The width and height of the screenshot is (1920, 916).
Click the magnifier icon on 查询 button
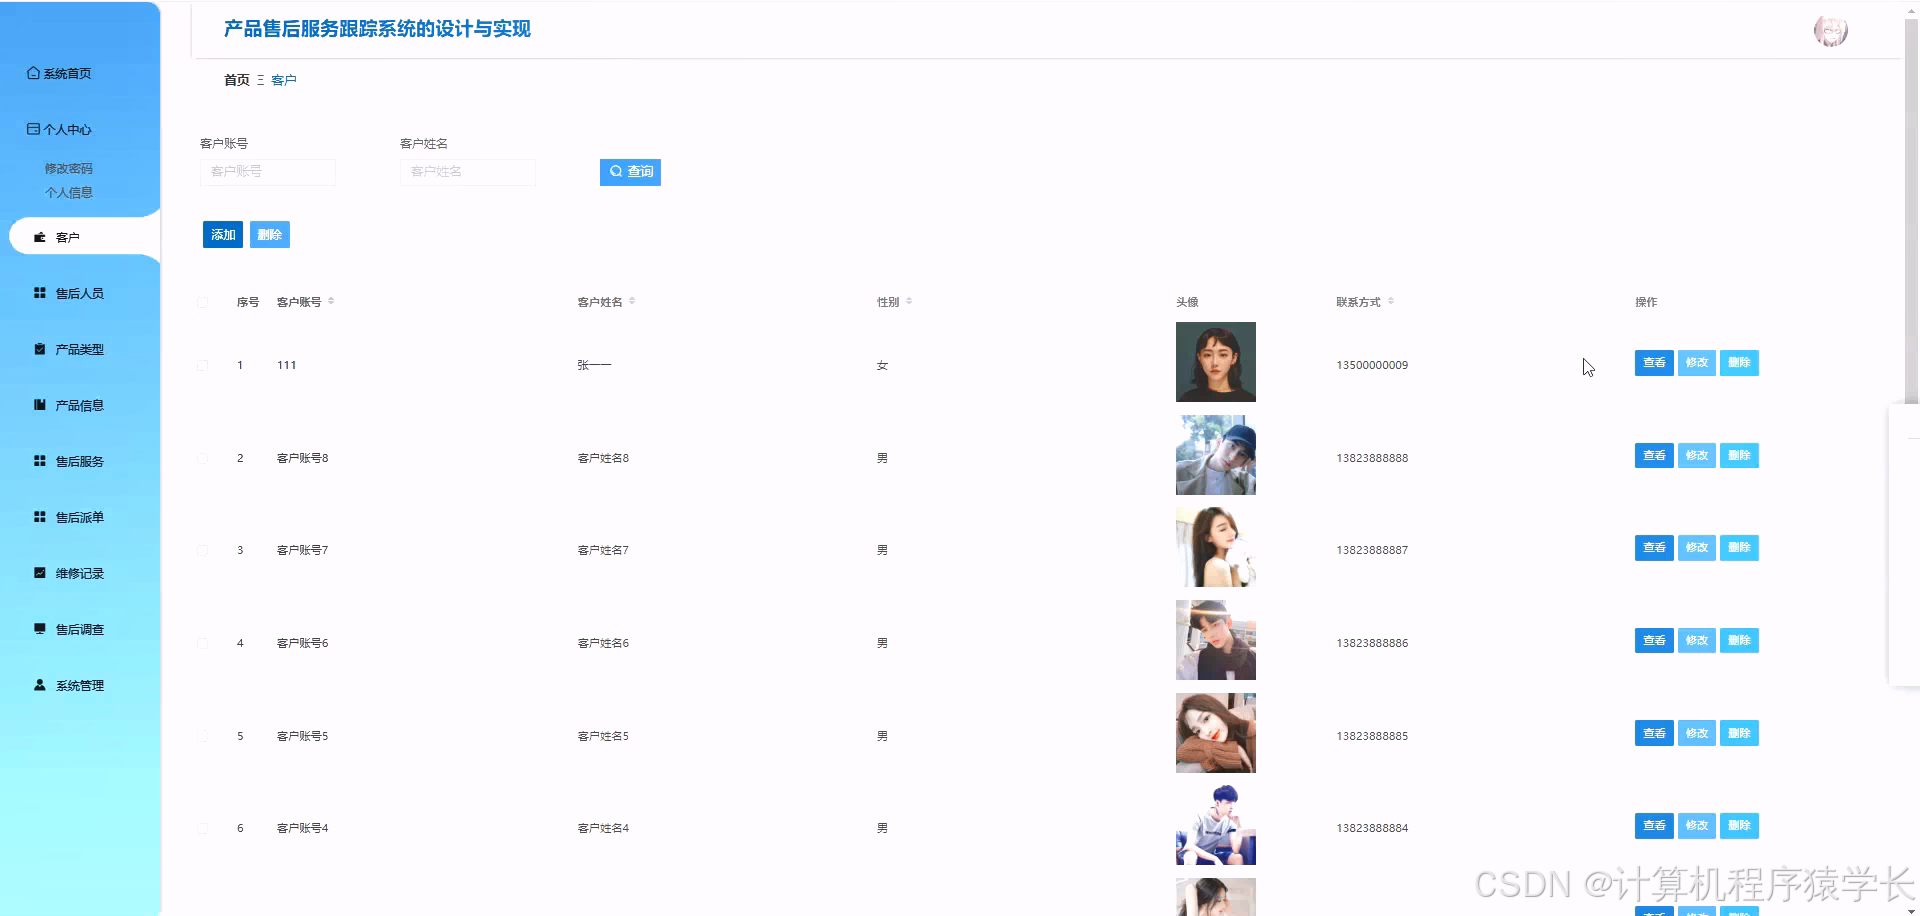(x=616, y=172)
